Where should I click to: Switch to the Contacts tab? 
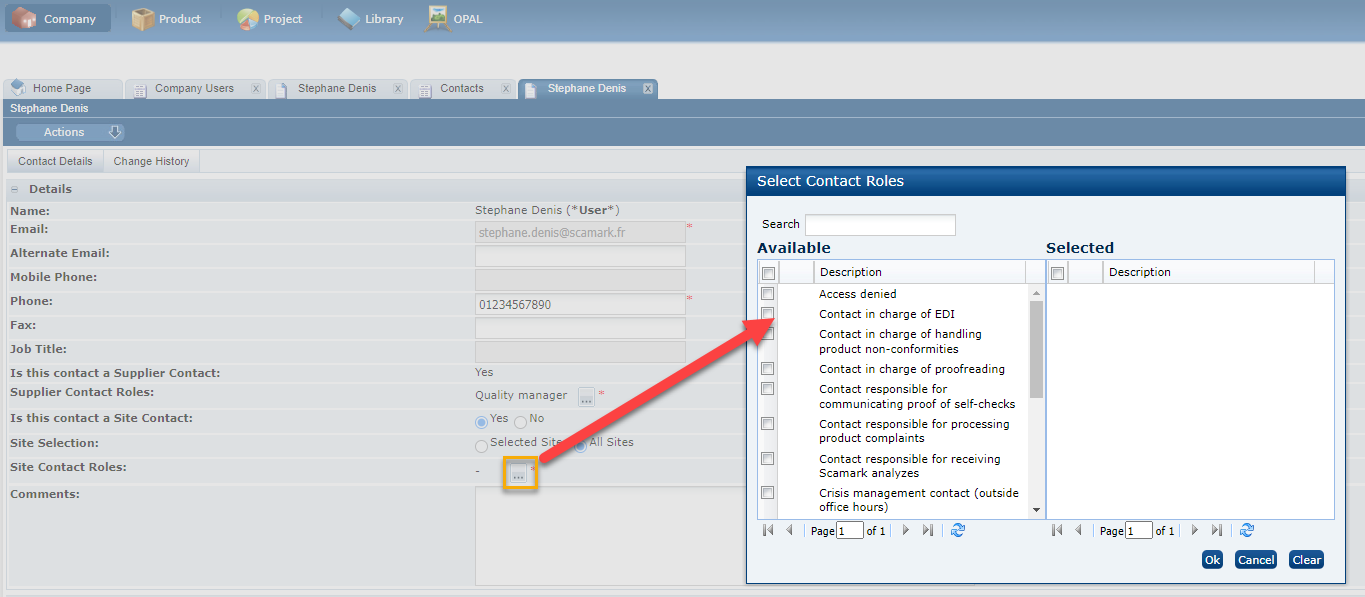(x=462, y=89)
